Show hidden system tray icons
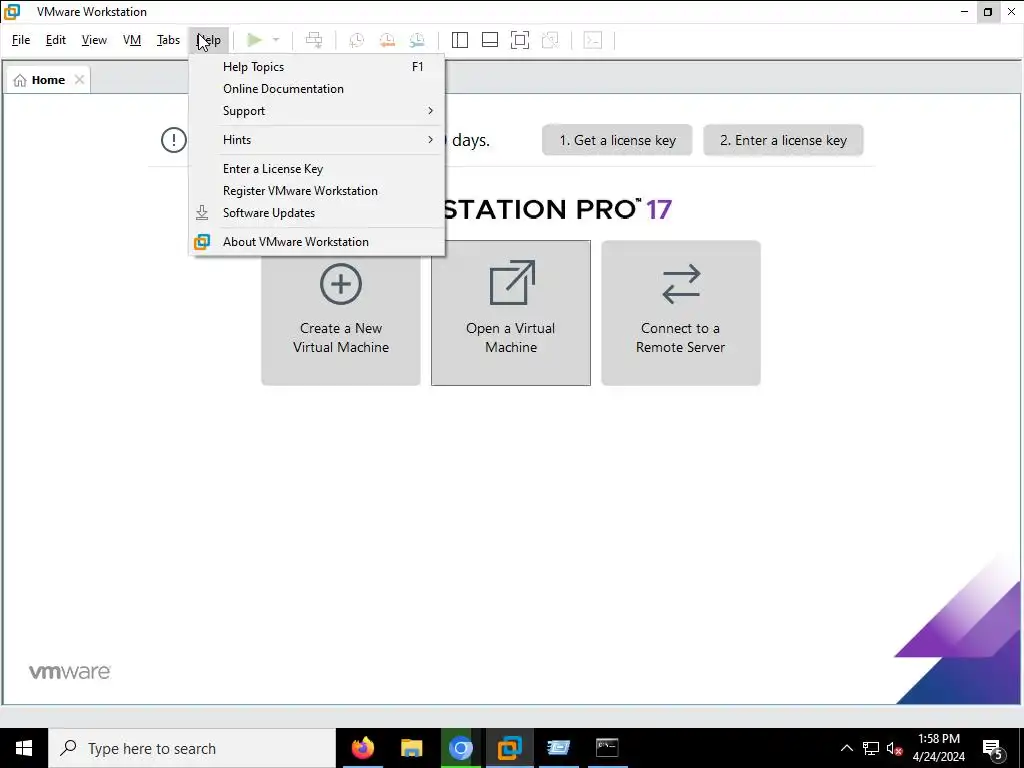 pos(846,748)
